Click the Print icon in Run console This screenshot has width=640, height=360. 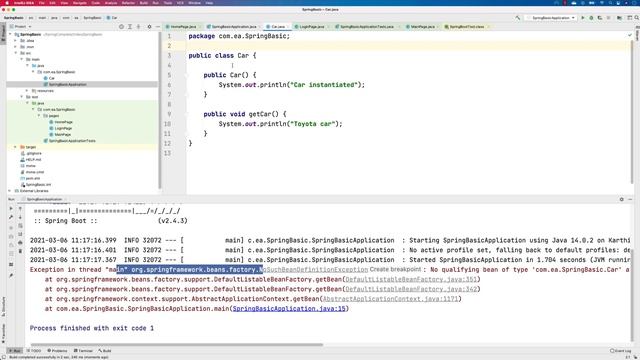tap(20, 243)
